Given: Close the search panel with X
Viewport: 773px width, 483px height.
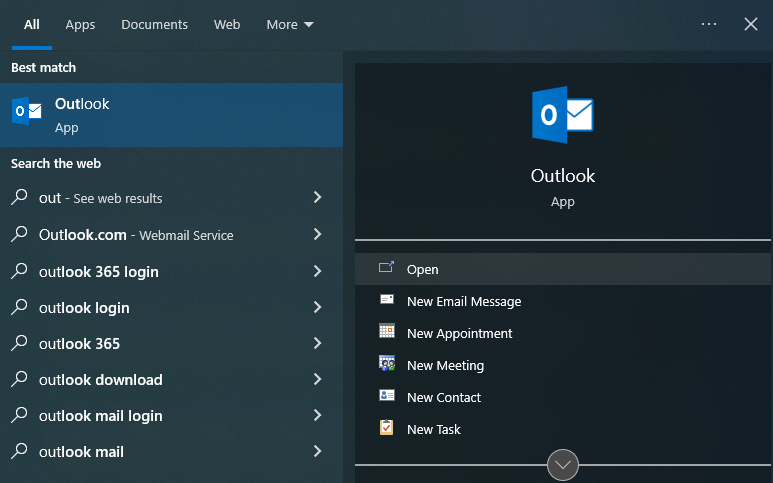Looking at the screenshot, I should (x=750, y=24).
